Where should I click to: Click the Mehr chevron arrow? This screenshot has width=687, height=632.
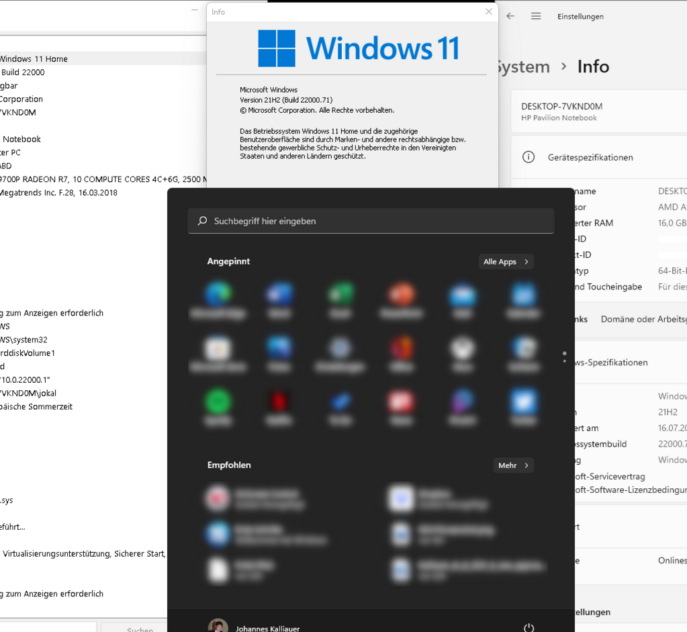coord(526,465)
